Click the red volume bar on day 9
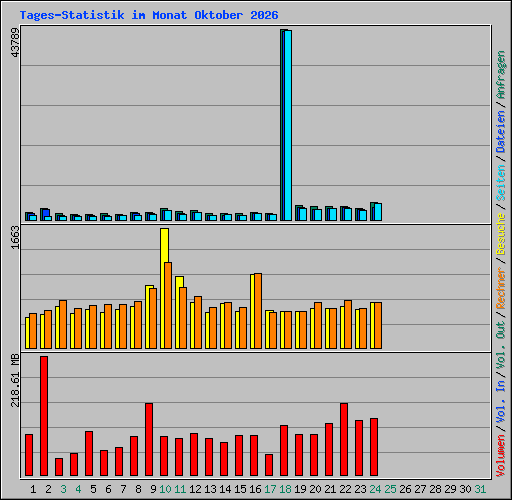Screen dimensions: 512x500 coord(149,440)
